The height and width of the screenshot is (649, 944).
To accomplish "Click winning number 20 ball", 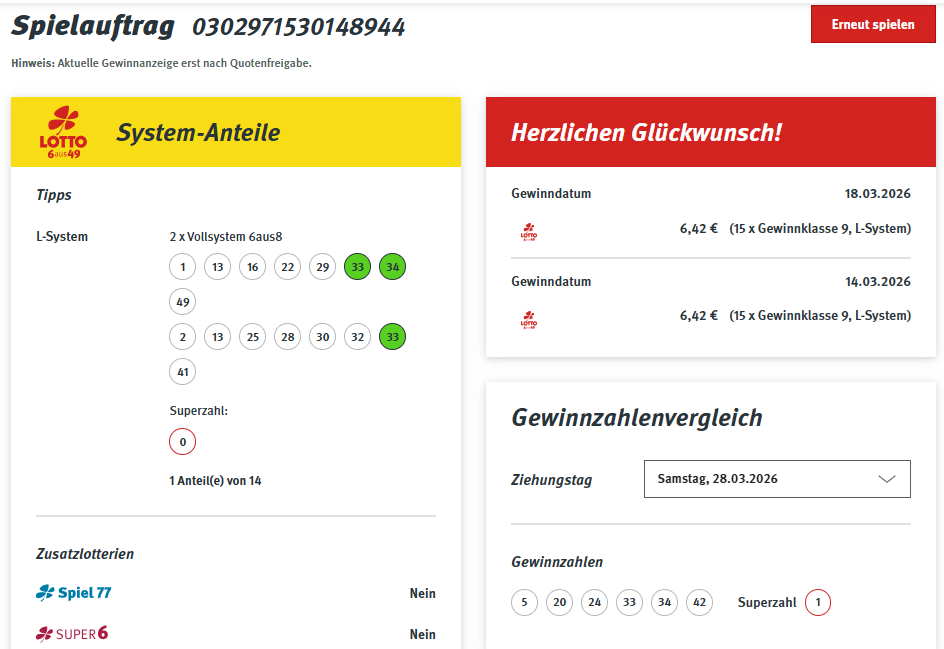I will (x=559, y=602).
